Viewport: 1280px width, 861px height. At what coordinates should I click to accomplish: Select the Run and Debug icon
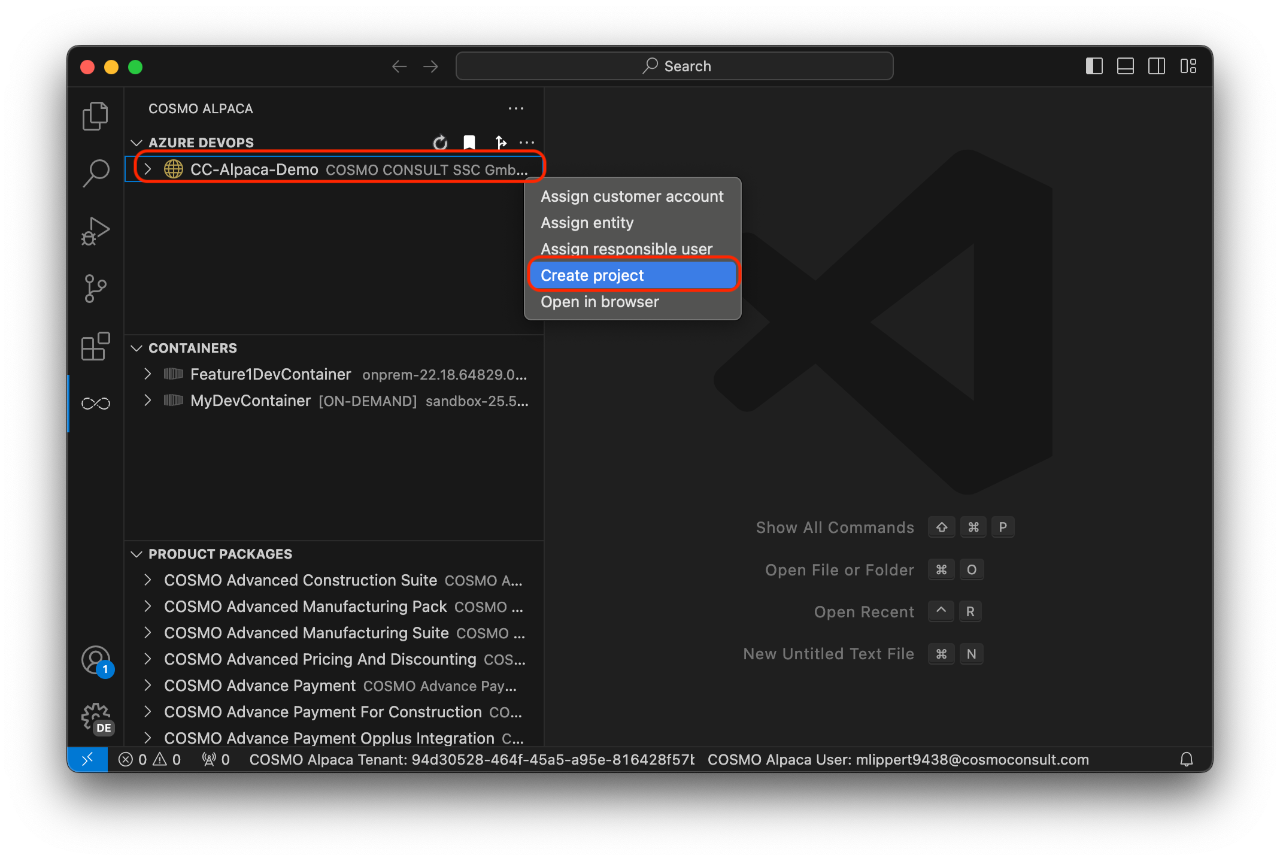point(95,231)
